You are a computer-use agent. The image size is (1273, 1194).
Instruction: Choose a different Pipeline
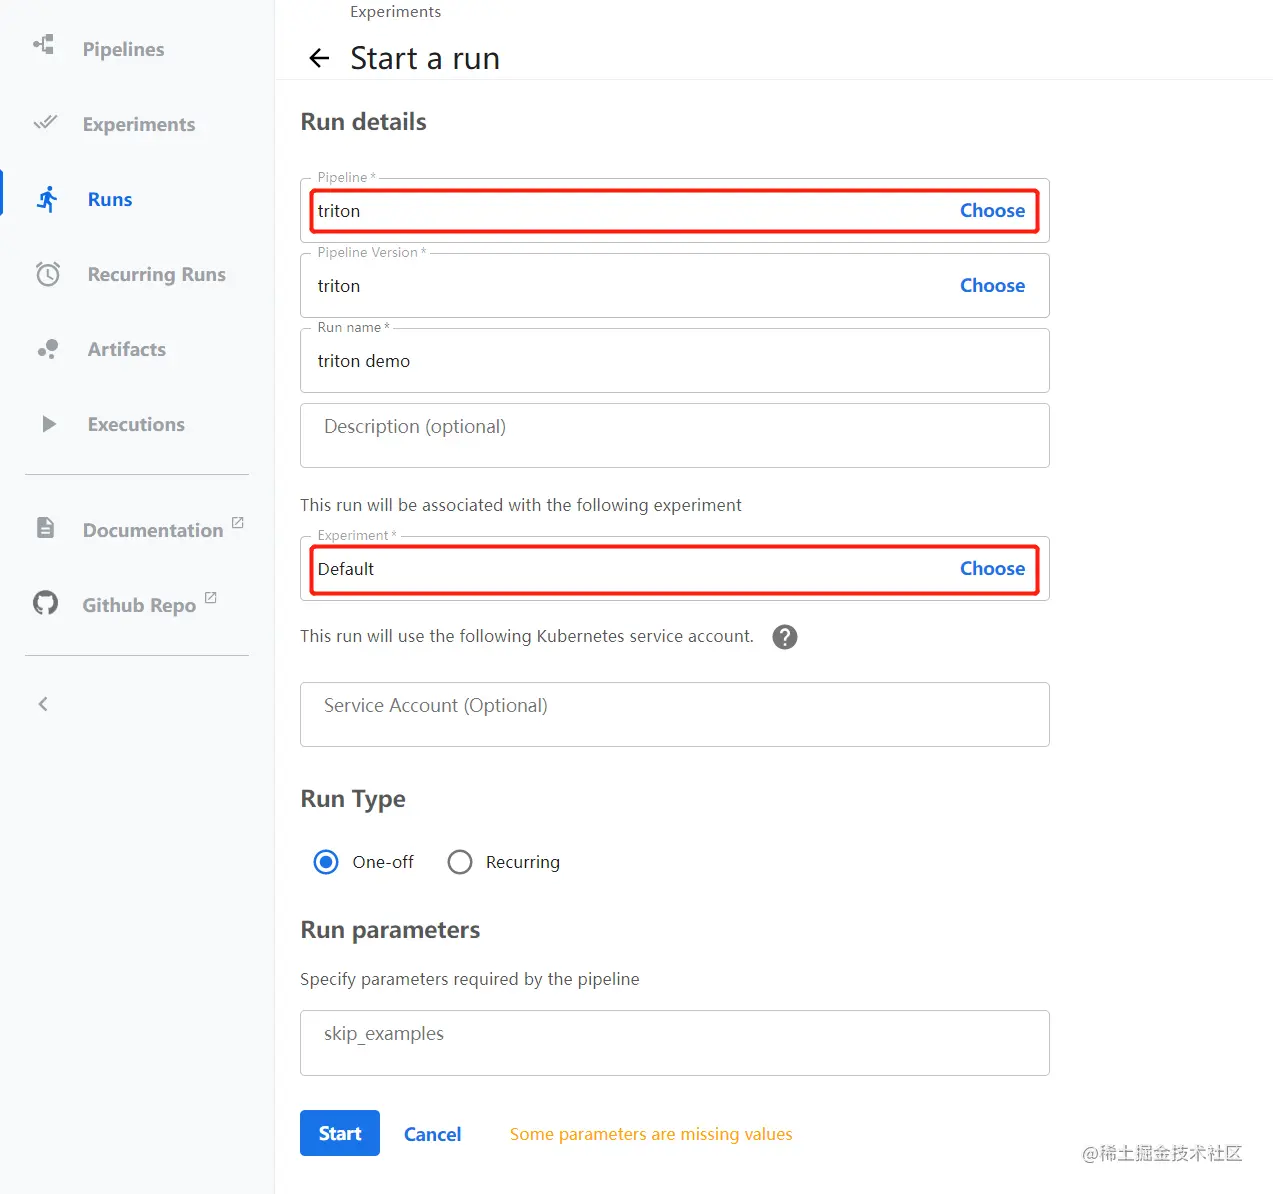point(992,211)
